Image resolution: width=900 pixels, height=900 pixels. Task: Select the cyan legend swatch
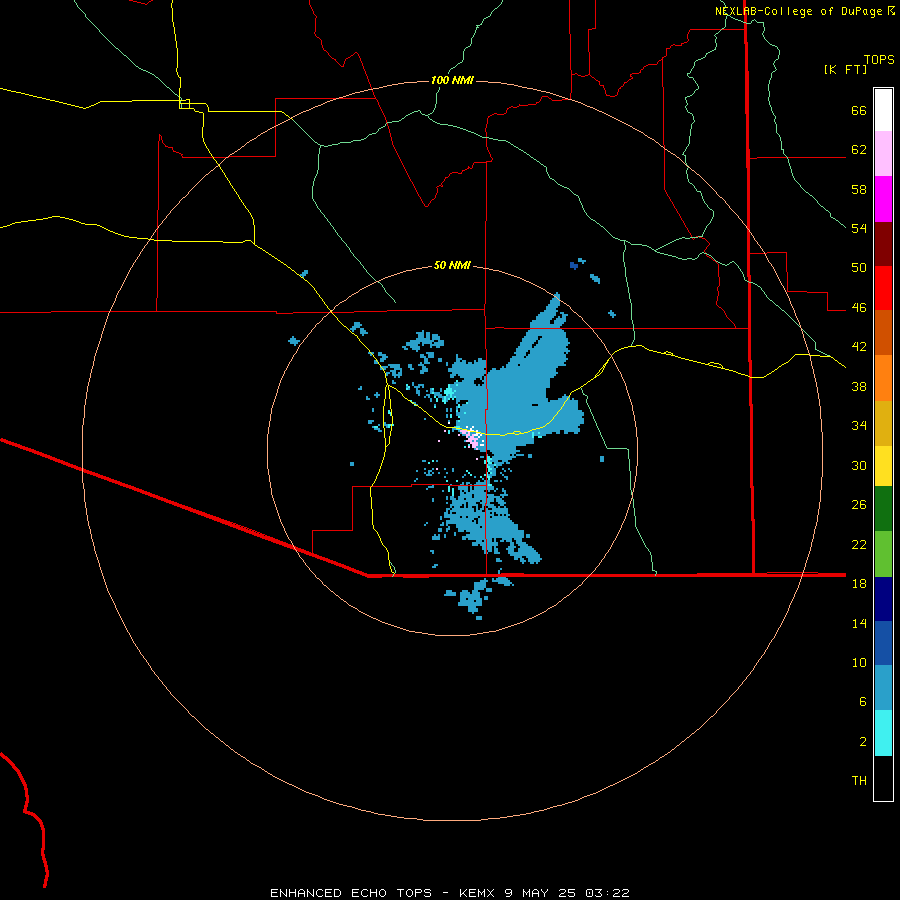pos(883,733)
